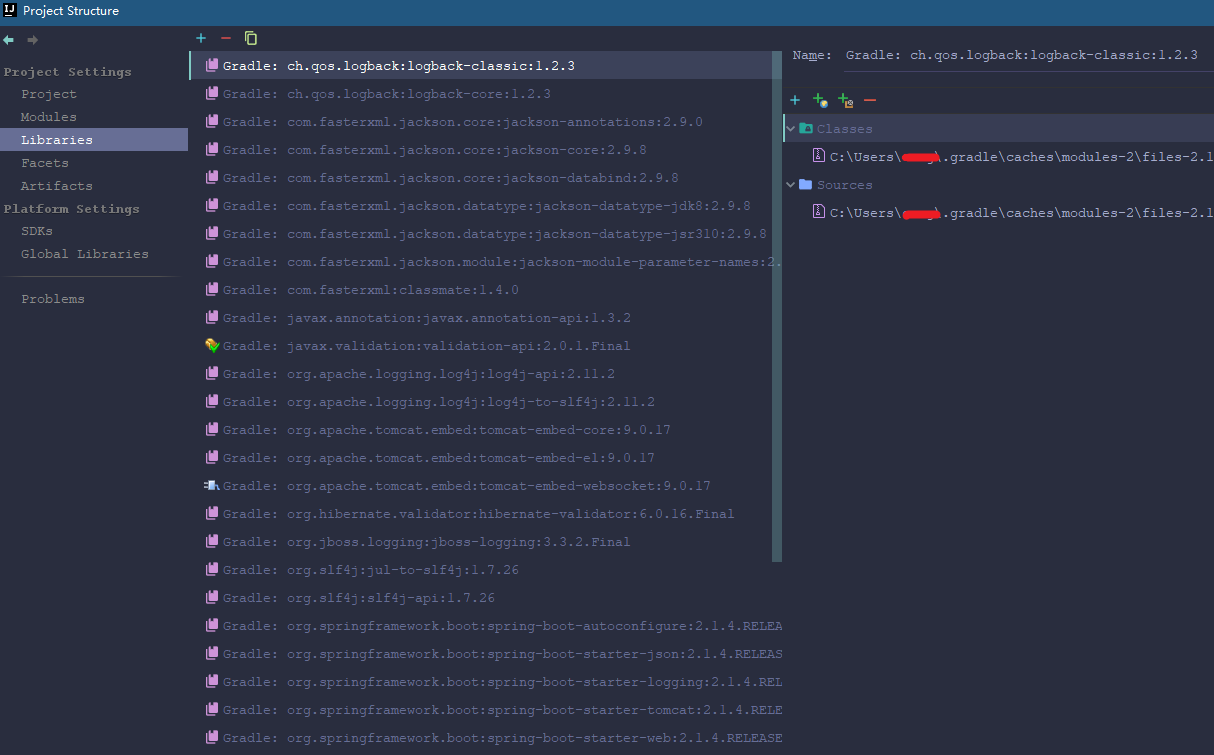
Task: Click exclude icon in library roots toolbar
Action: coord(845,100)
